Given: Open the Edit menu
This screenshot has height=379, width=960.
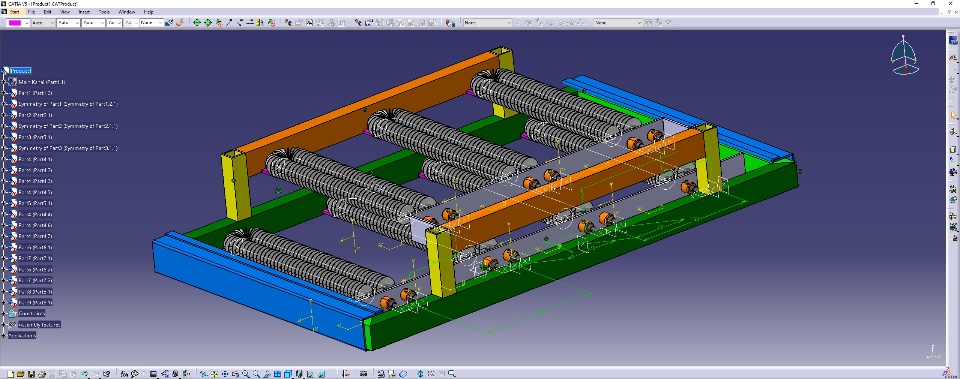Looking at the screenshot, I should [48, 12].
